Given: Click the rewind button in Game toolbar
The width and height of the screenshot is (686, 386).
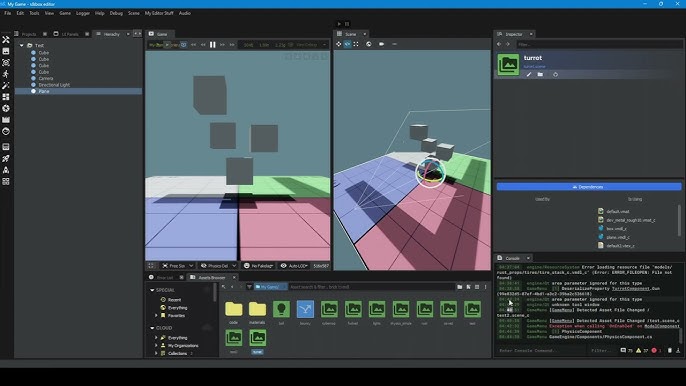Looking at the screenshot, I should click(x=193, y=45).
